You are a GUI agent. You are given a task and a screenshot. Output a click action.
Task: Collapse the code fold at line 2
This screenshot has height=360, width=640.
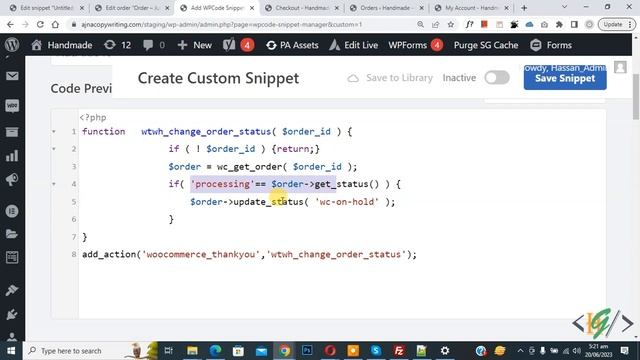point(53,149)
